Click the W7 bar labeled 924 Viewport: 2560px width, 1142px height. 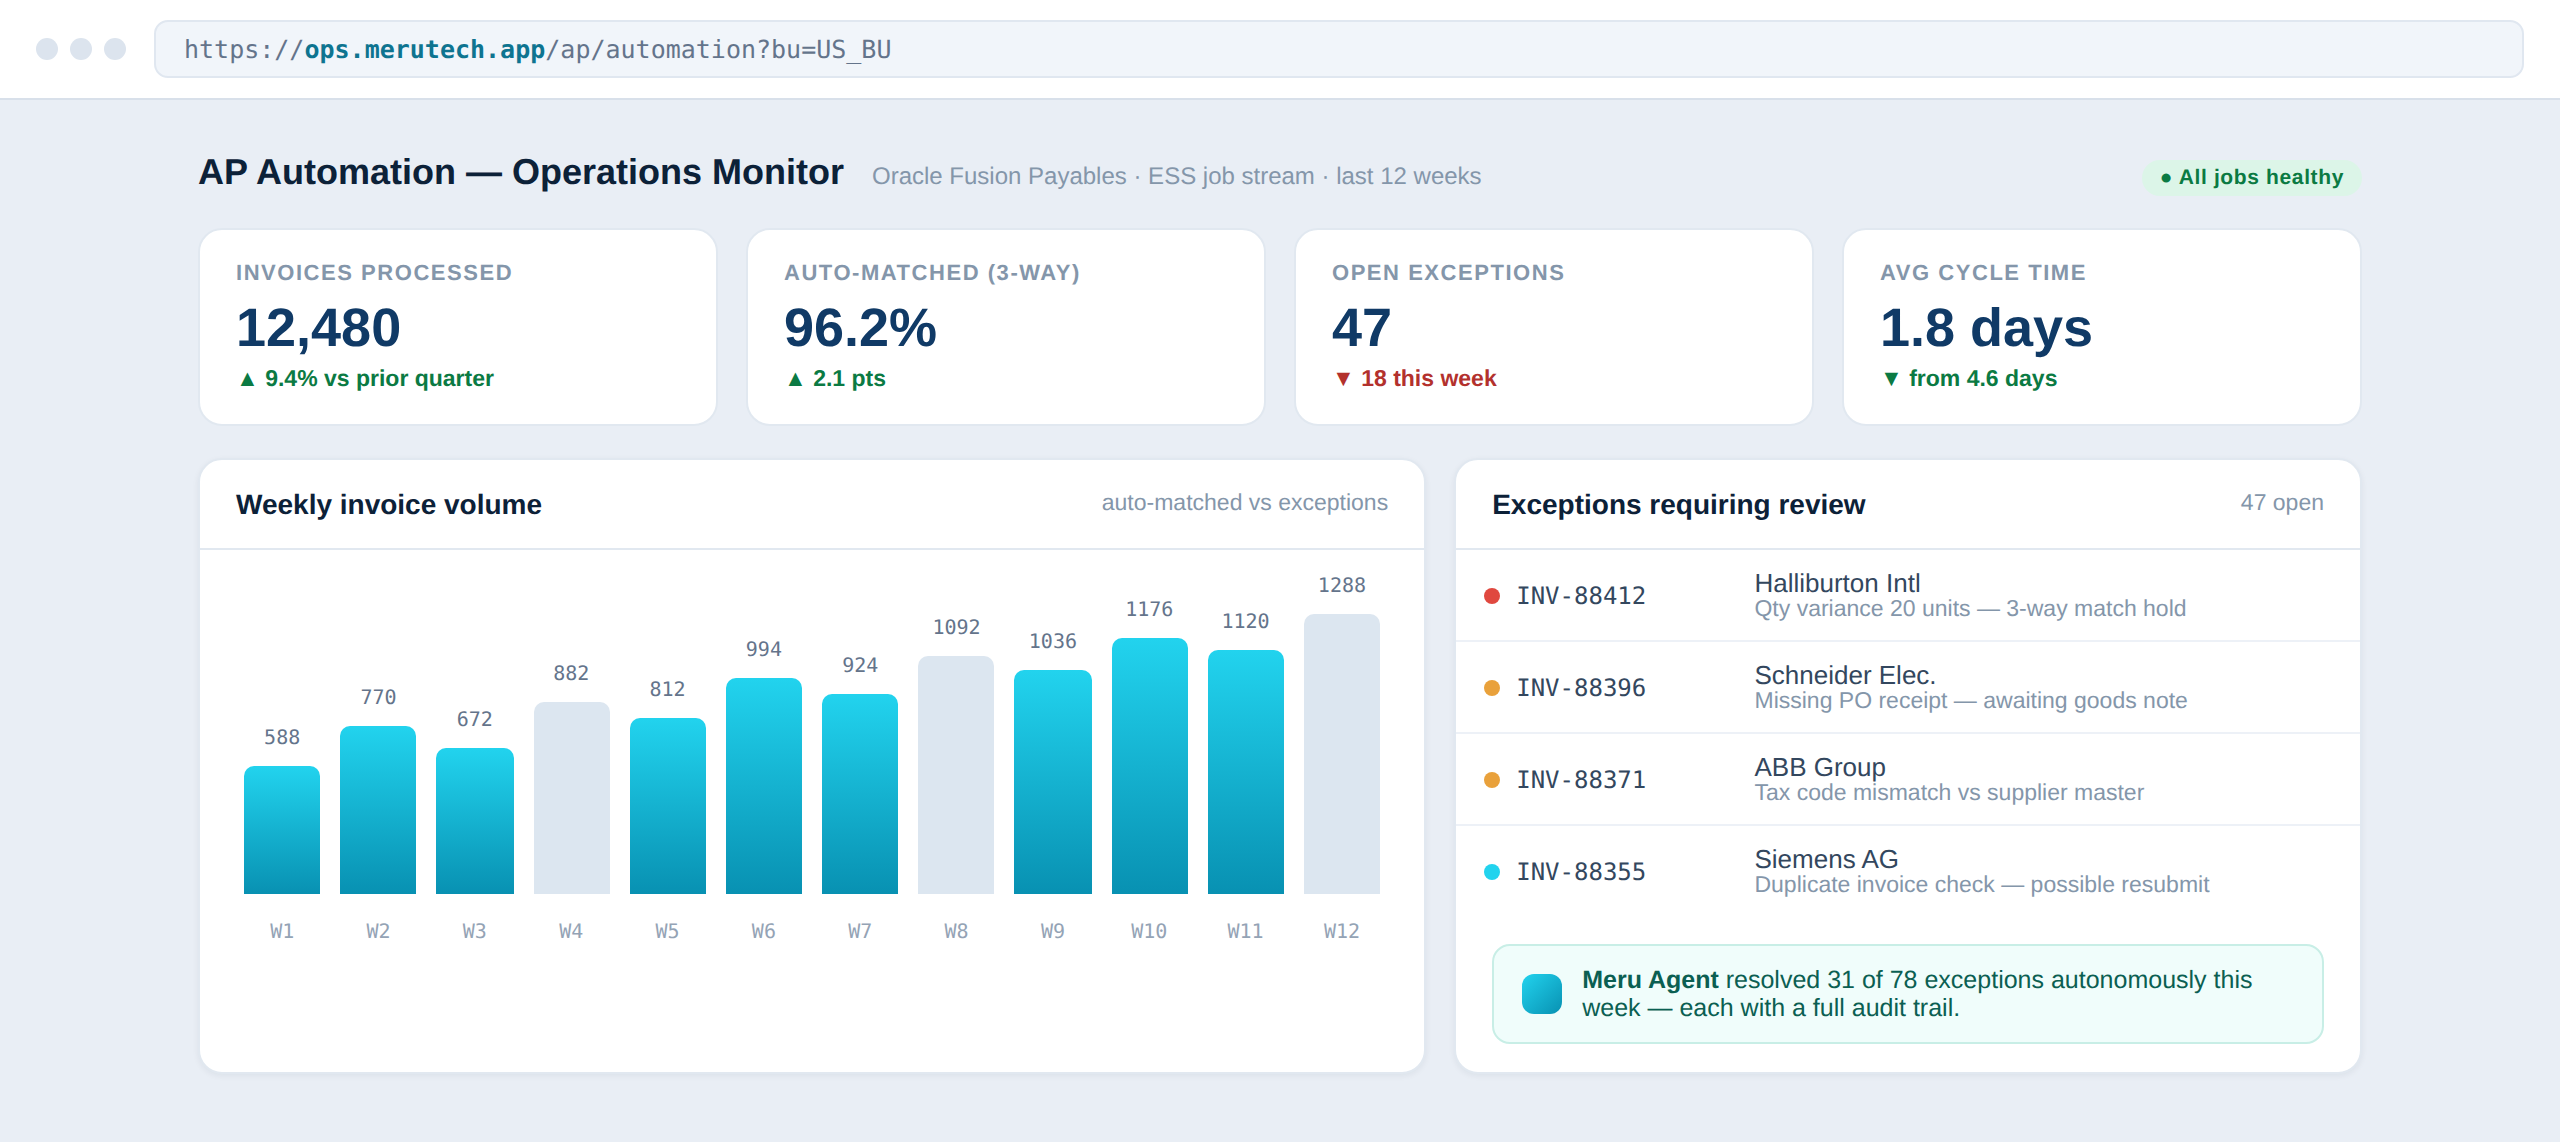pyautogui.click(x=860, y=794)
